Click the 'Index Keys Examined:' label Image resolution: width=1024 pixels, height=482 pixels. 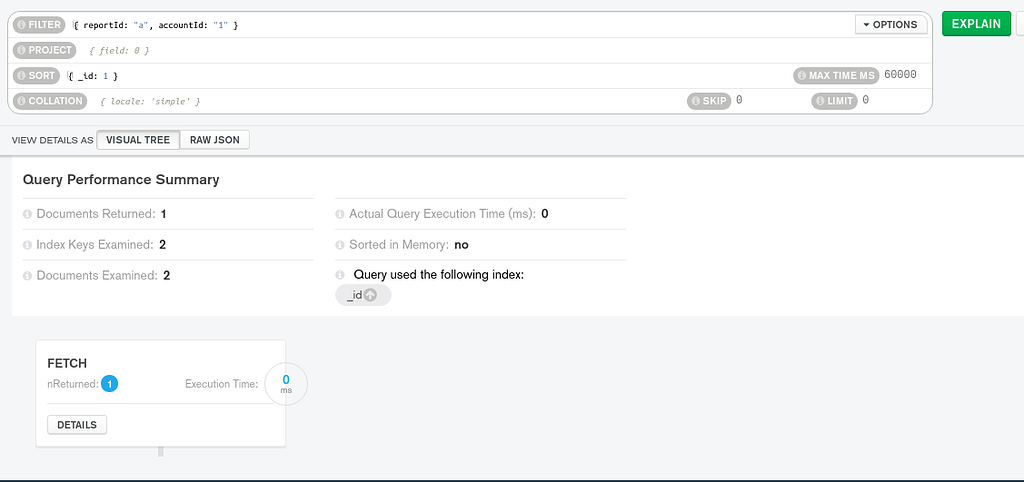(x=95, y=245)
